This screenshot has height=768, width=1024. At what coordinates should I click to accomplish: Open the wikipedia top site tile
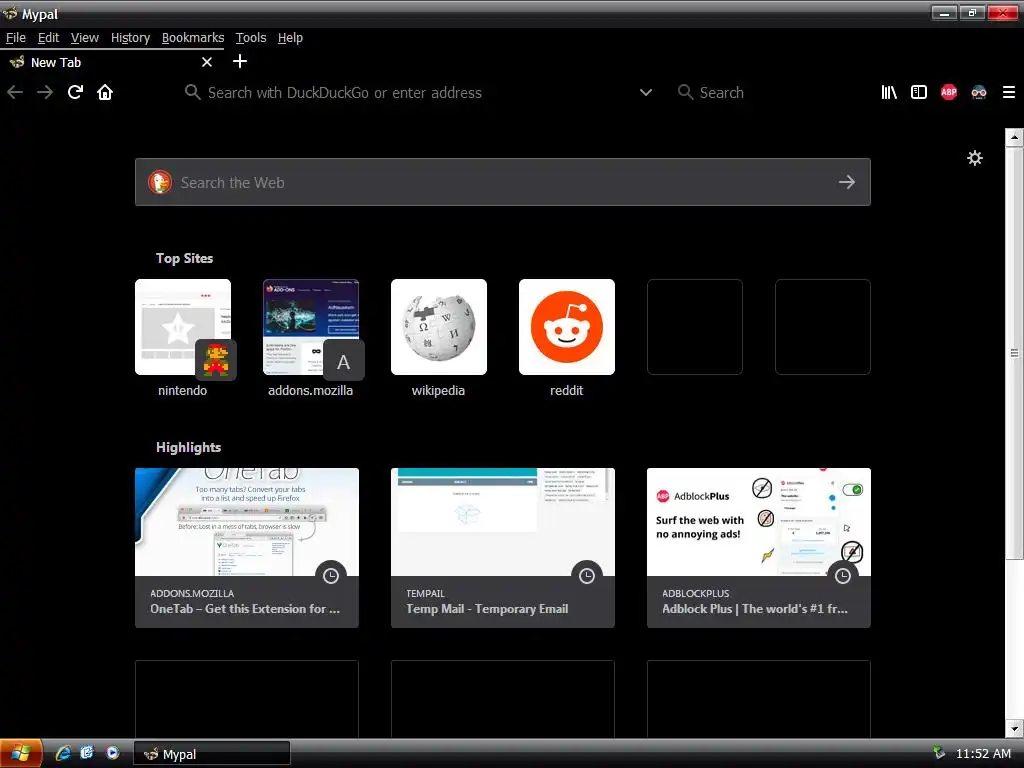439,327
